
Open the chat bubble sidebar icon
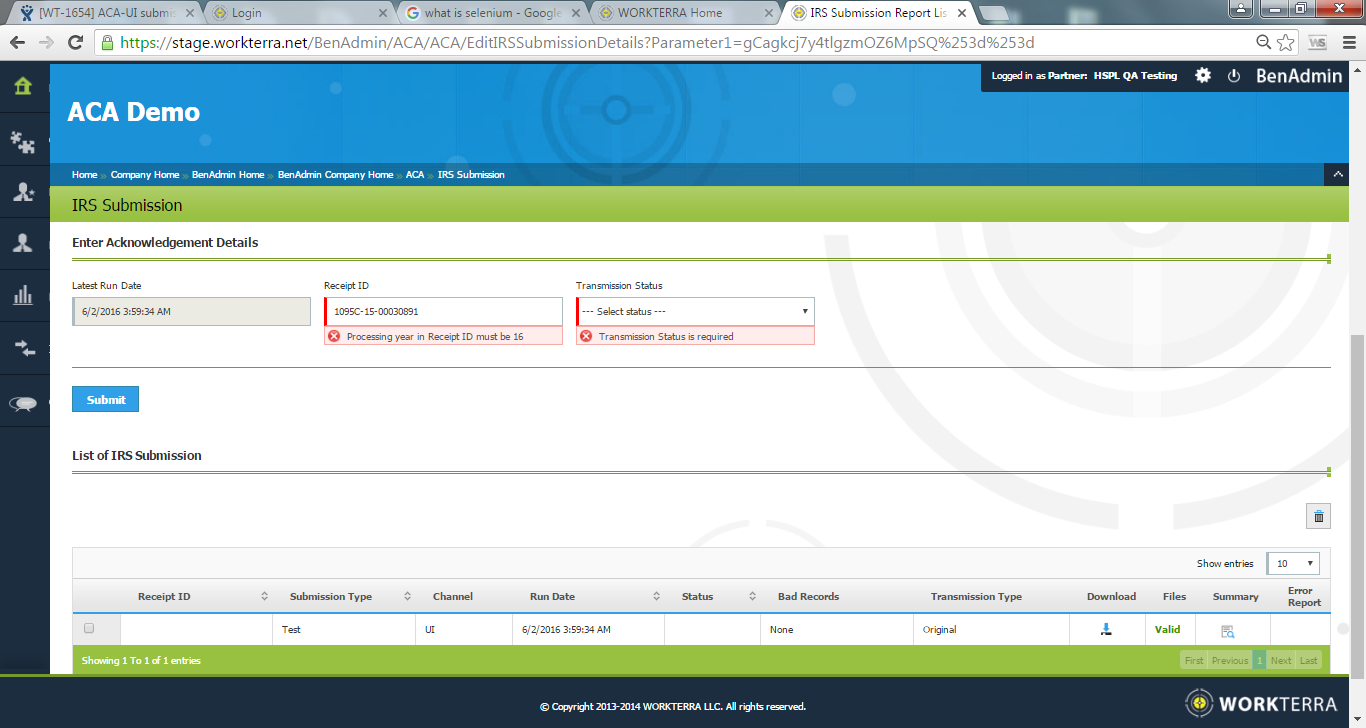pos(23,403)
